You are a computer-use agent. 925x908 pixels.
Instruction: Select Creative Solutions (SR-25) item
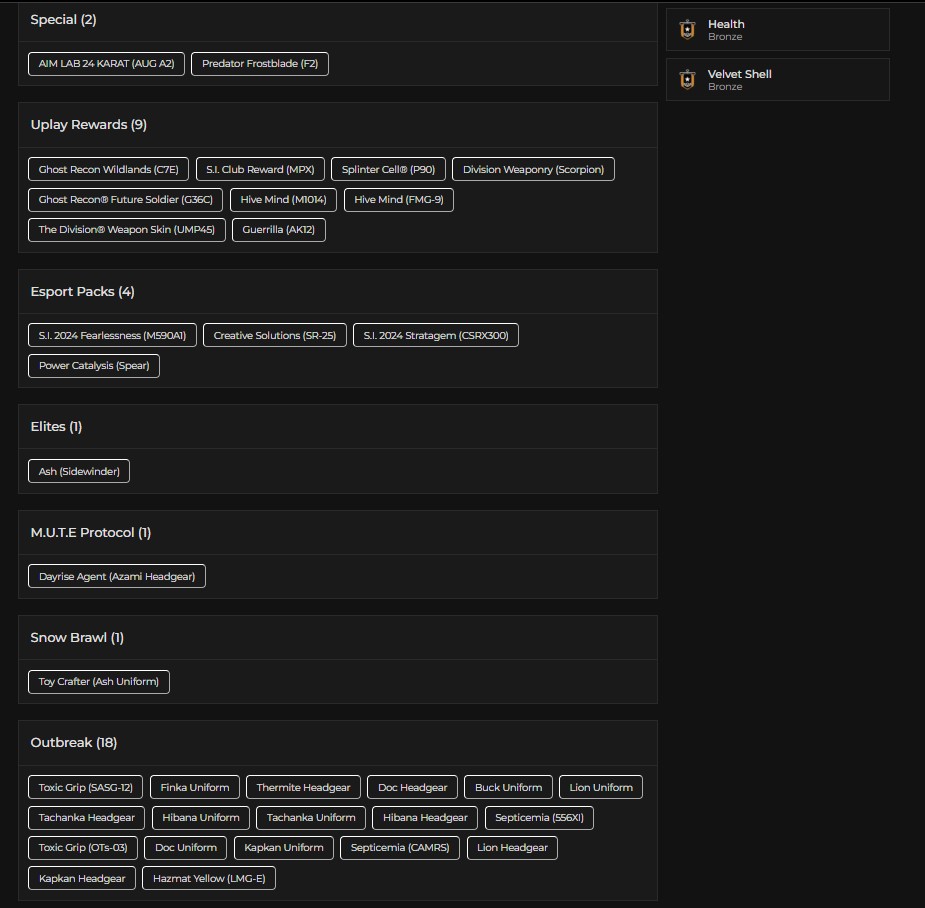(x=275, y=335)
